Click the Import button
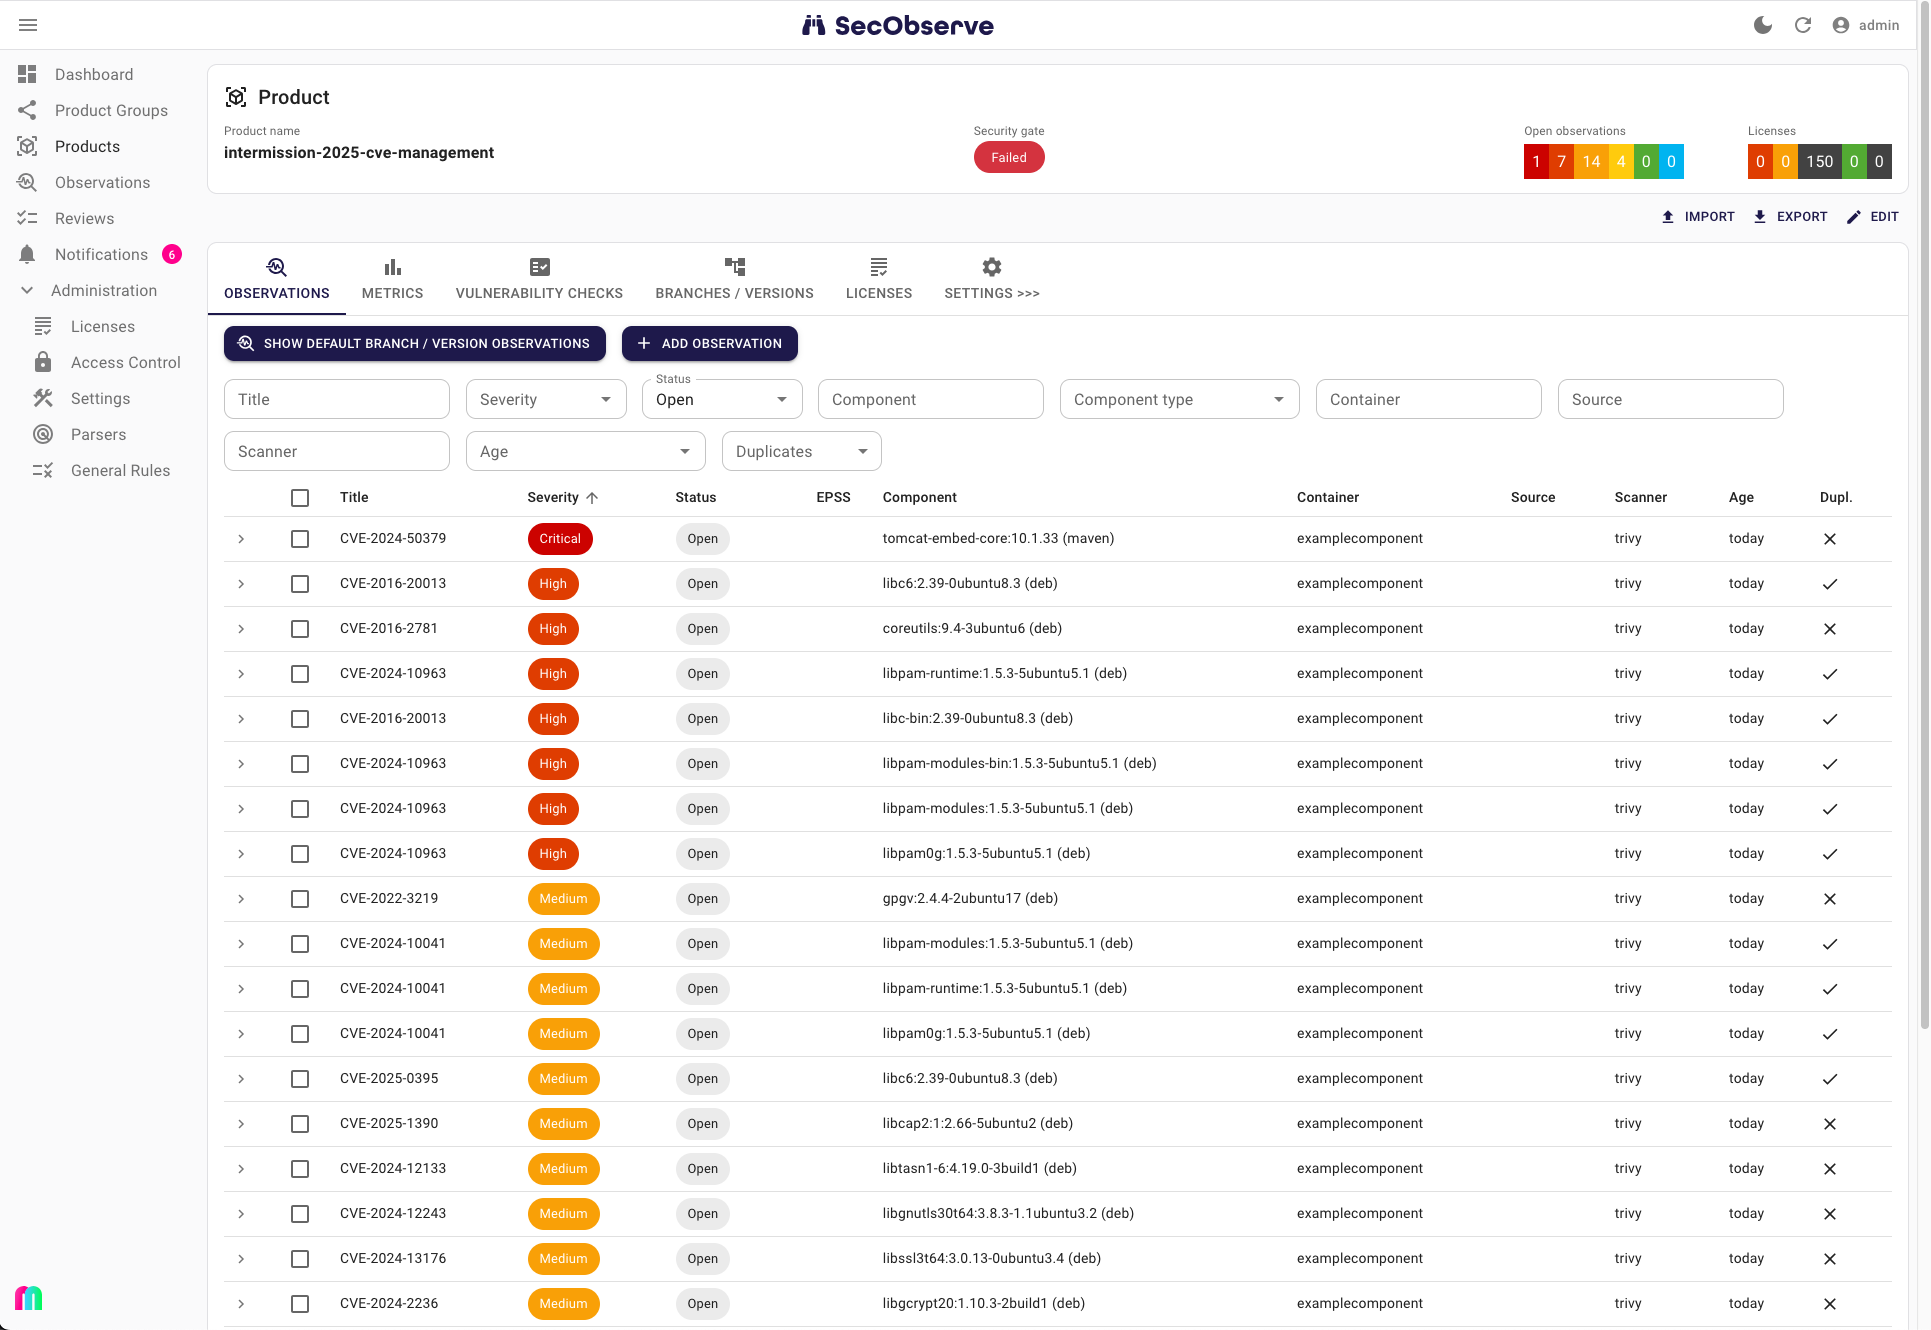The width and height of the screenshot is (1931, 1330). 1698,216
